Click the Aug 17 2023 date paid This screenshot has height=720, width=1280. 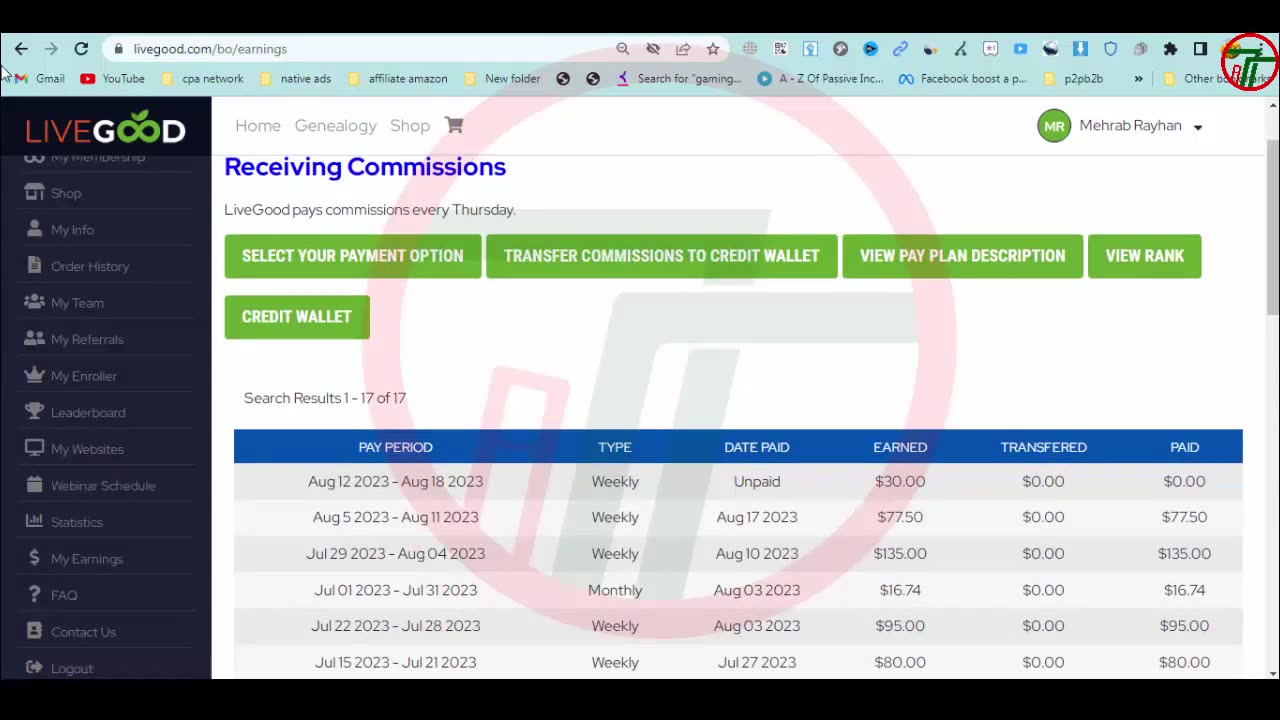(757, 517)
